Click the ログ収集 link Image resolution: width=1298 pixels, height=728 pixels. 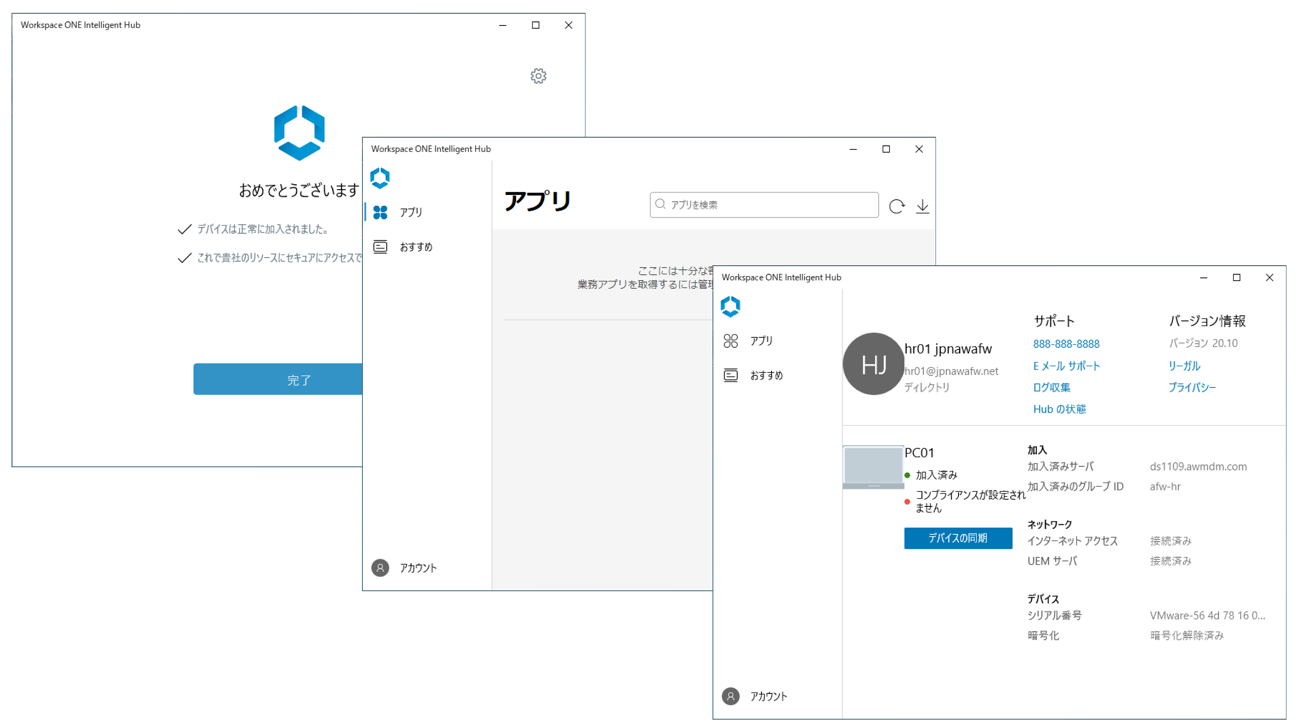pos(1052,387)
